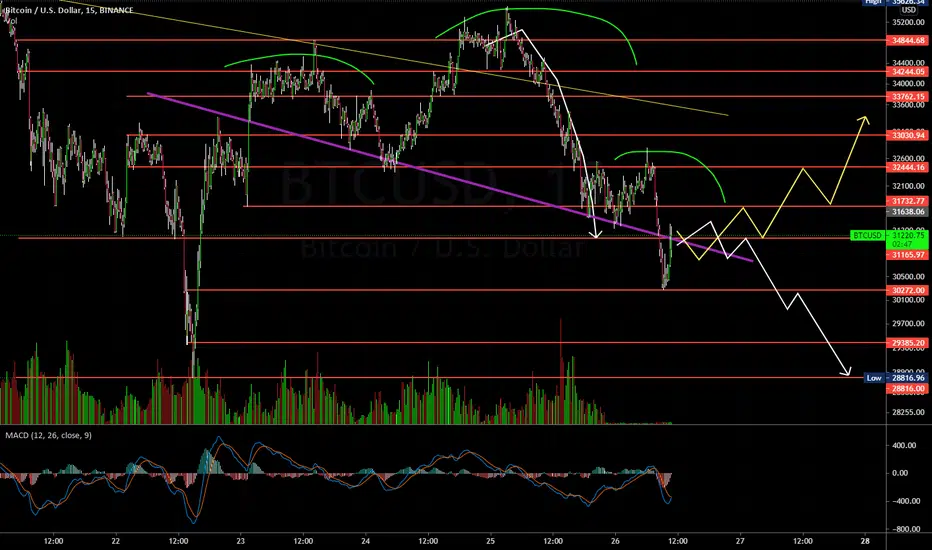Click the grey 31638.06 price label
The image size is (932, 550).
(909, 212)
